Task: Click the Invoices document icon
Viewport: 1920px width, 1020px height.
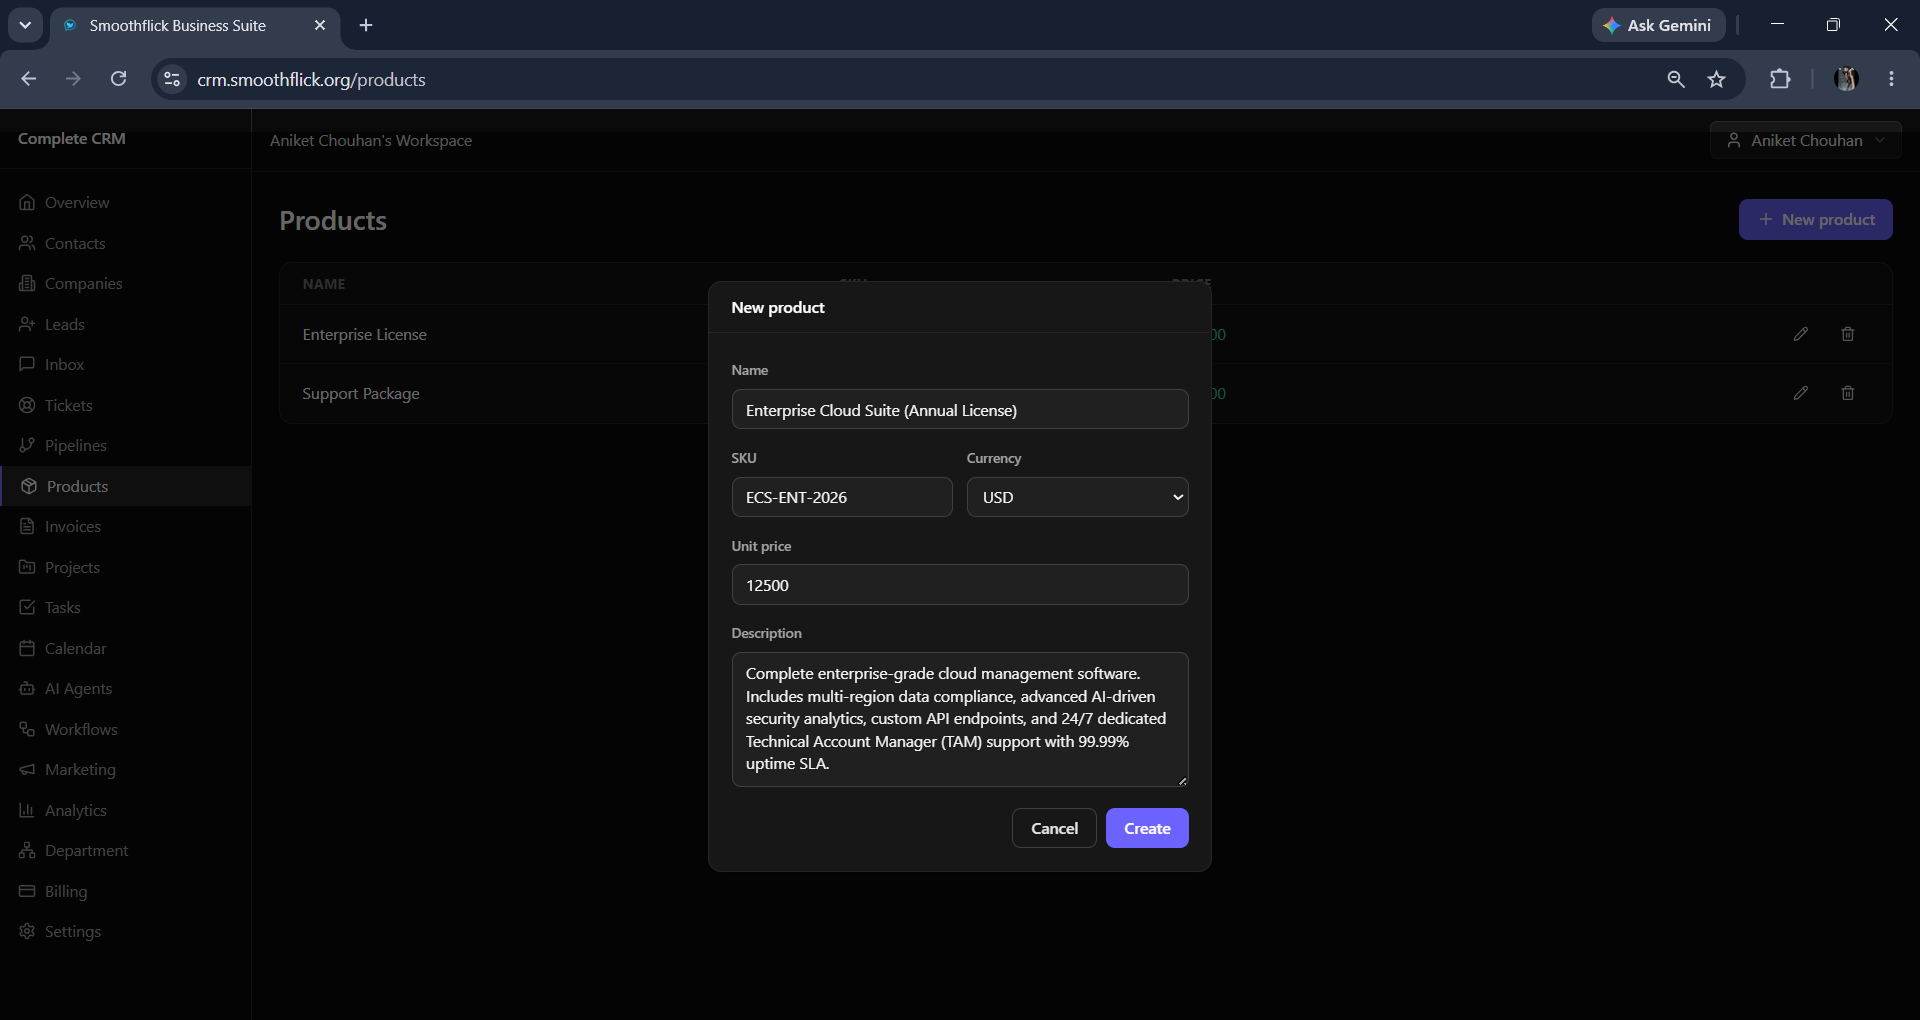Action: coord(27,526)
